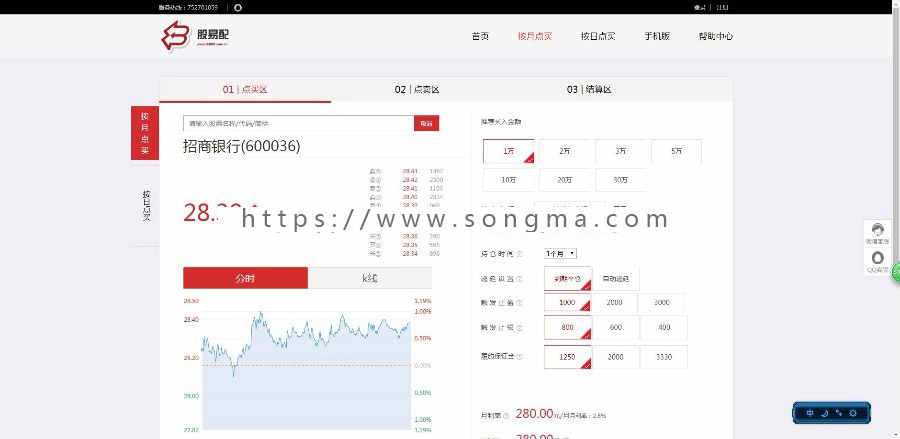Screen dimensions: 900x439
Task: Switch to the 01 点买区 tab
Action: (245, 90)
